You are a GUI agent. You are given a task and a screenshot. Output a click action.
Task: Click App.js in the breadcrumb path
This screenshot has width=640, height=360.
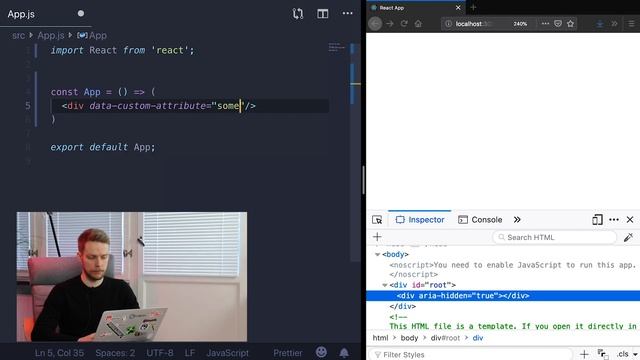[x=51, y=36]
